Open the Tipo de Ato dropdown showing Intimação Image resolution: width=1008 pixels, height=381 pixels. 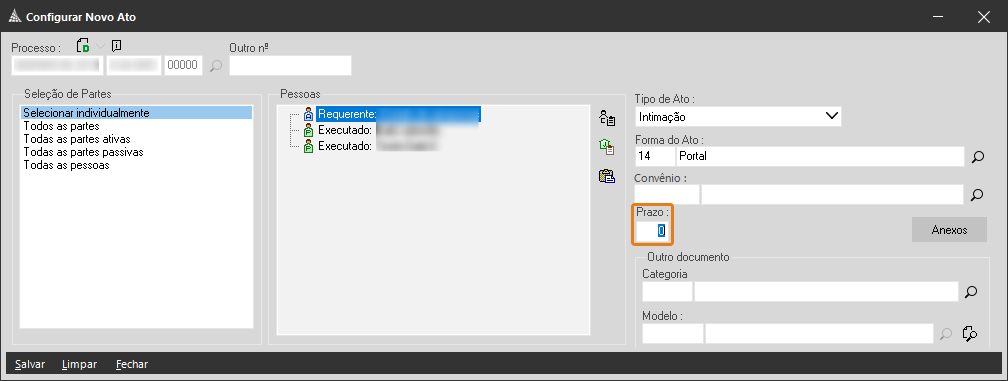[x=738, y=116]
